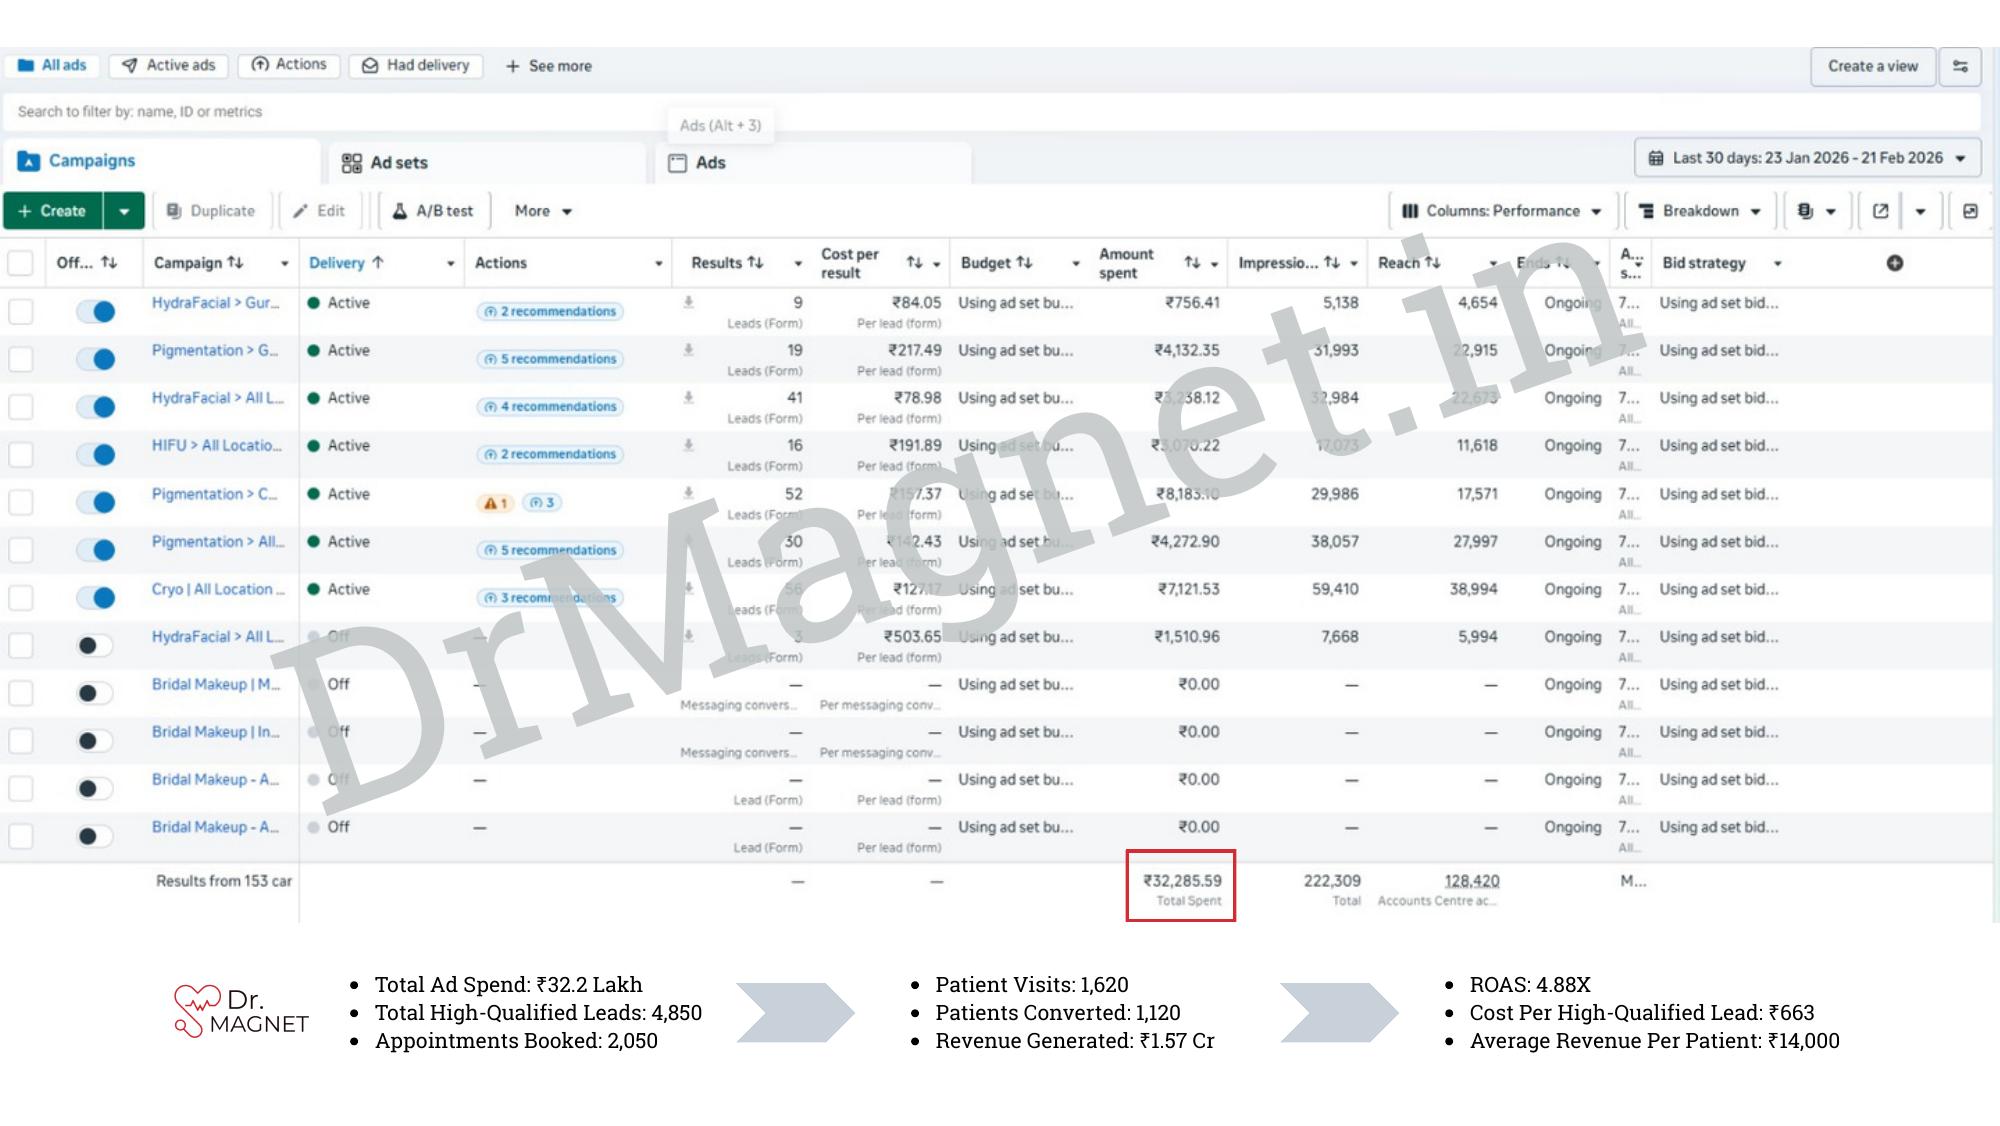Image resolution: width=2000 pixels, height=1126 pixels.
Task: Toggle off Pigmentation > G campaign
Action: [96, 359]
